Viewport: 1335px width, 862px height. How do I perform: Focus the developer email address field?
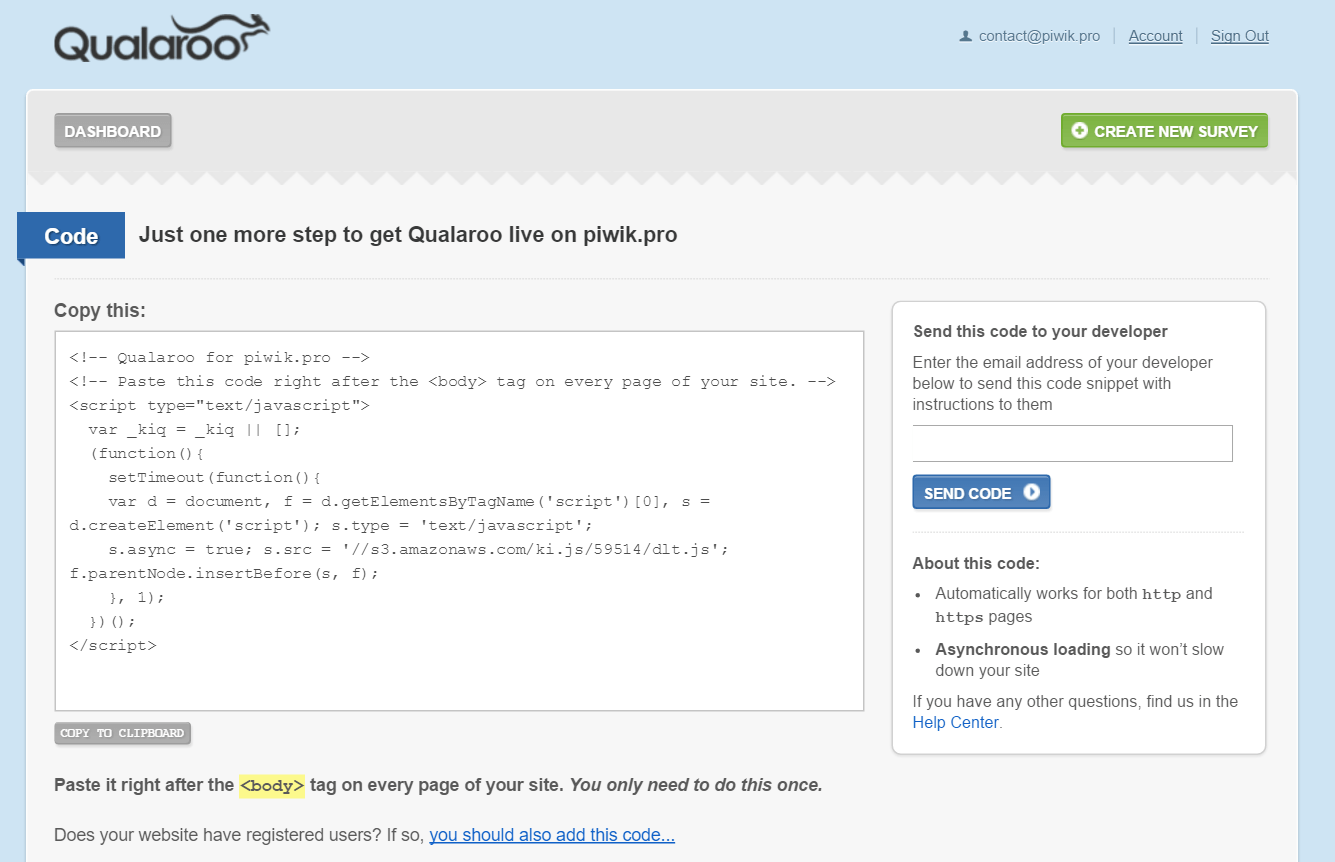tap(1072, 443)
